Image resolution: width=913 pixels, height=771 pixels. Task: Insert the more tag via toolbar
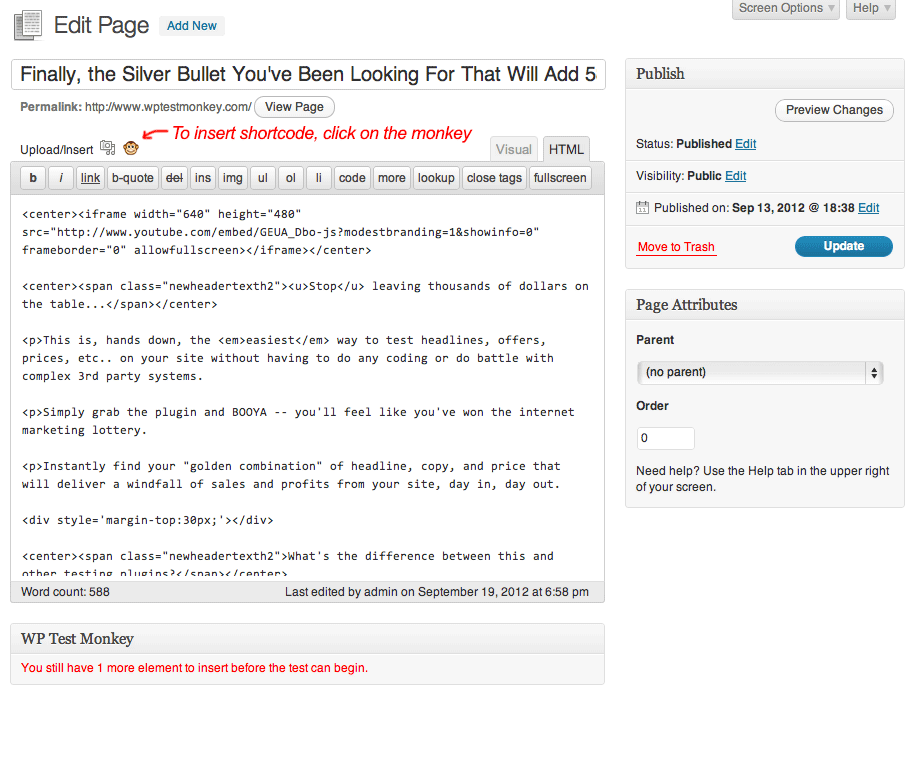coord(391,178)
